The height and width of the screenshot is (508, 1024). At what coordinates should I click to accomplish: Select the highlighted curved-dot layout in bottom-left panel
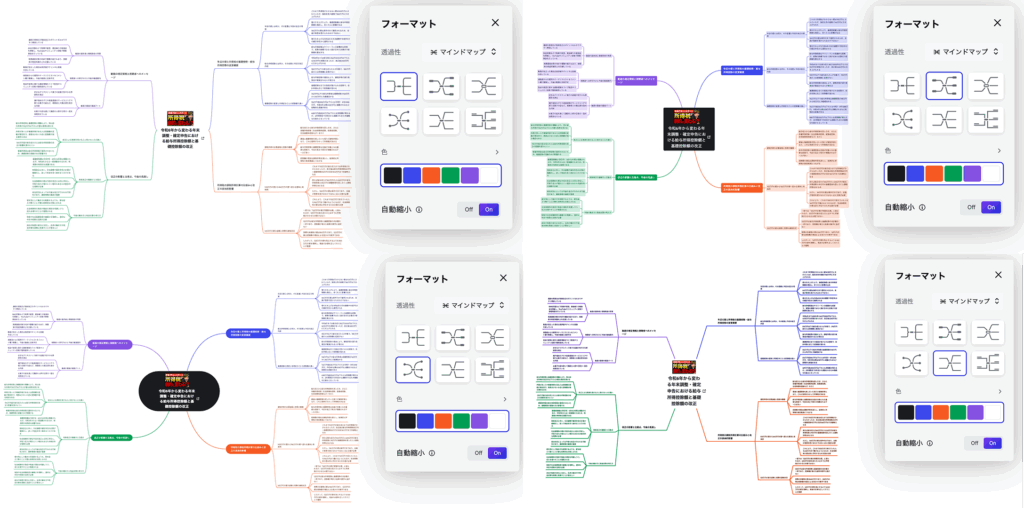(x=414, y=370)
